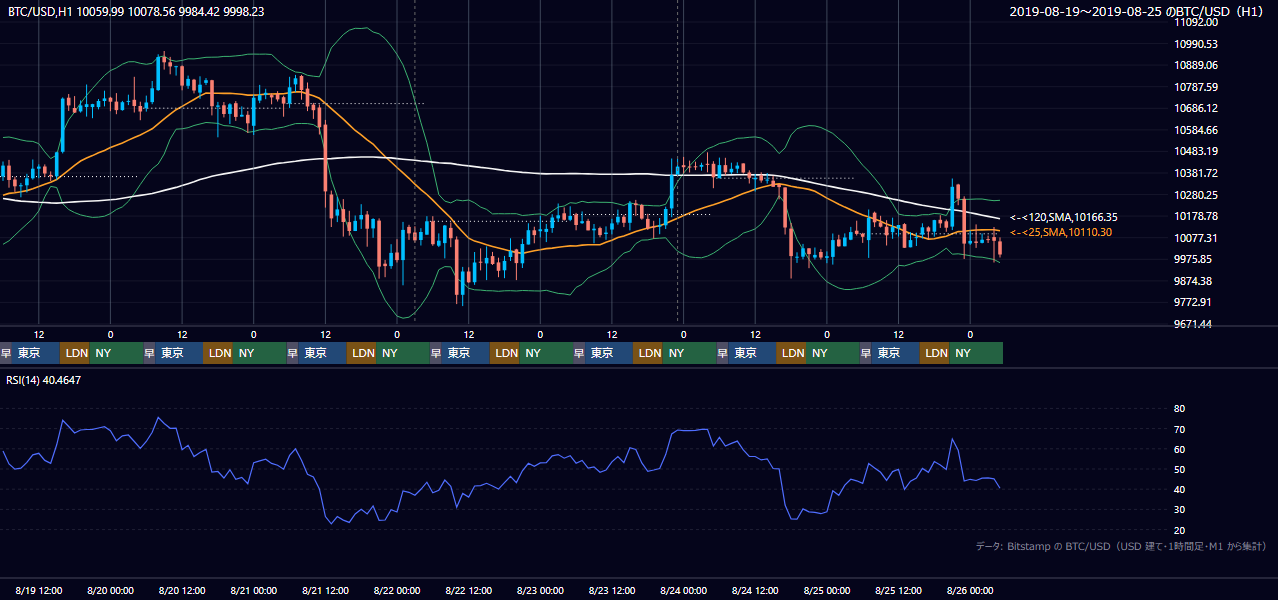Select the 10889.06 price level label
Viewport: 1278px width, 600px height.
pyautogui.click(x=1196, y=65)
